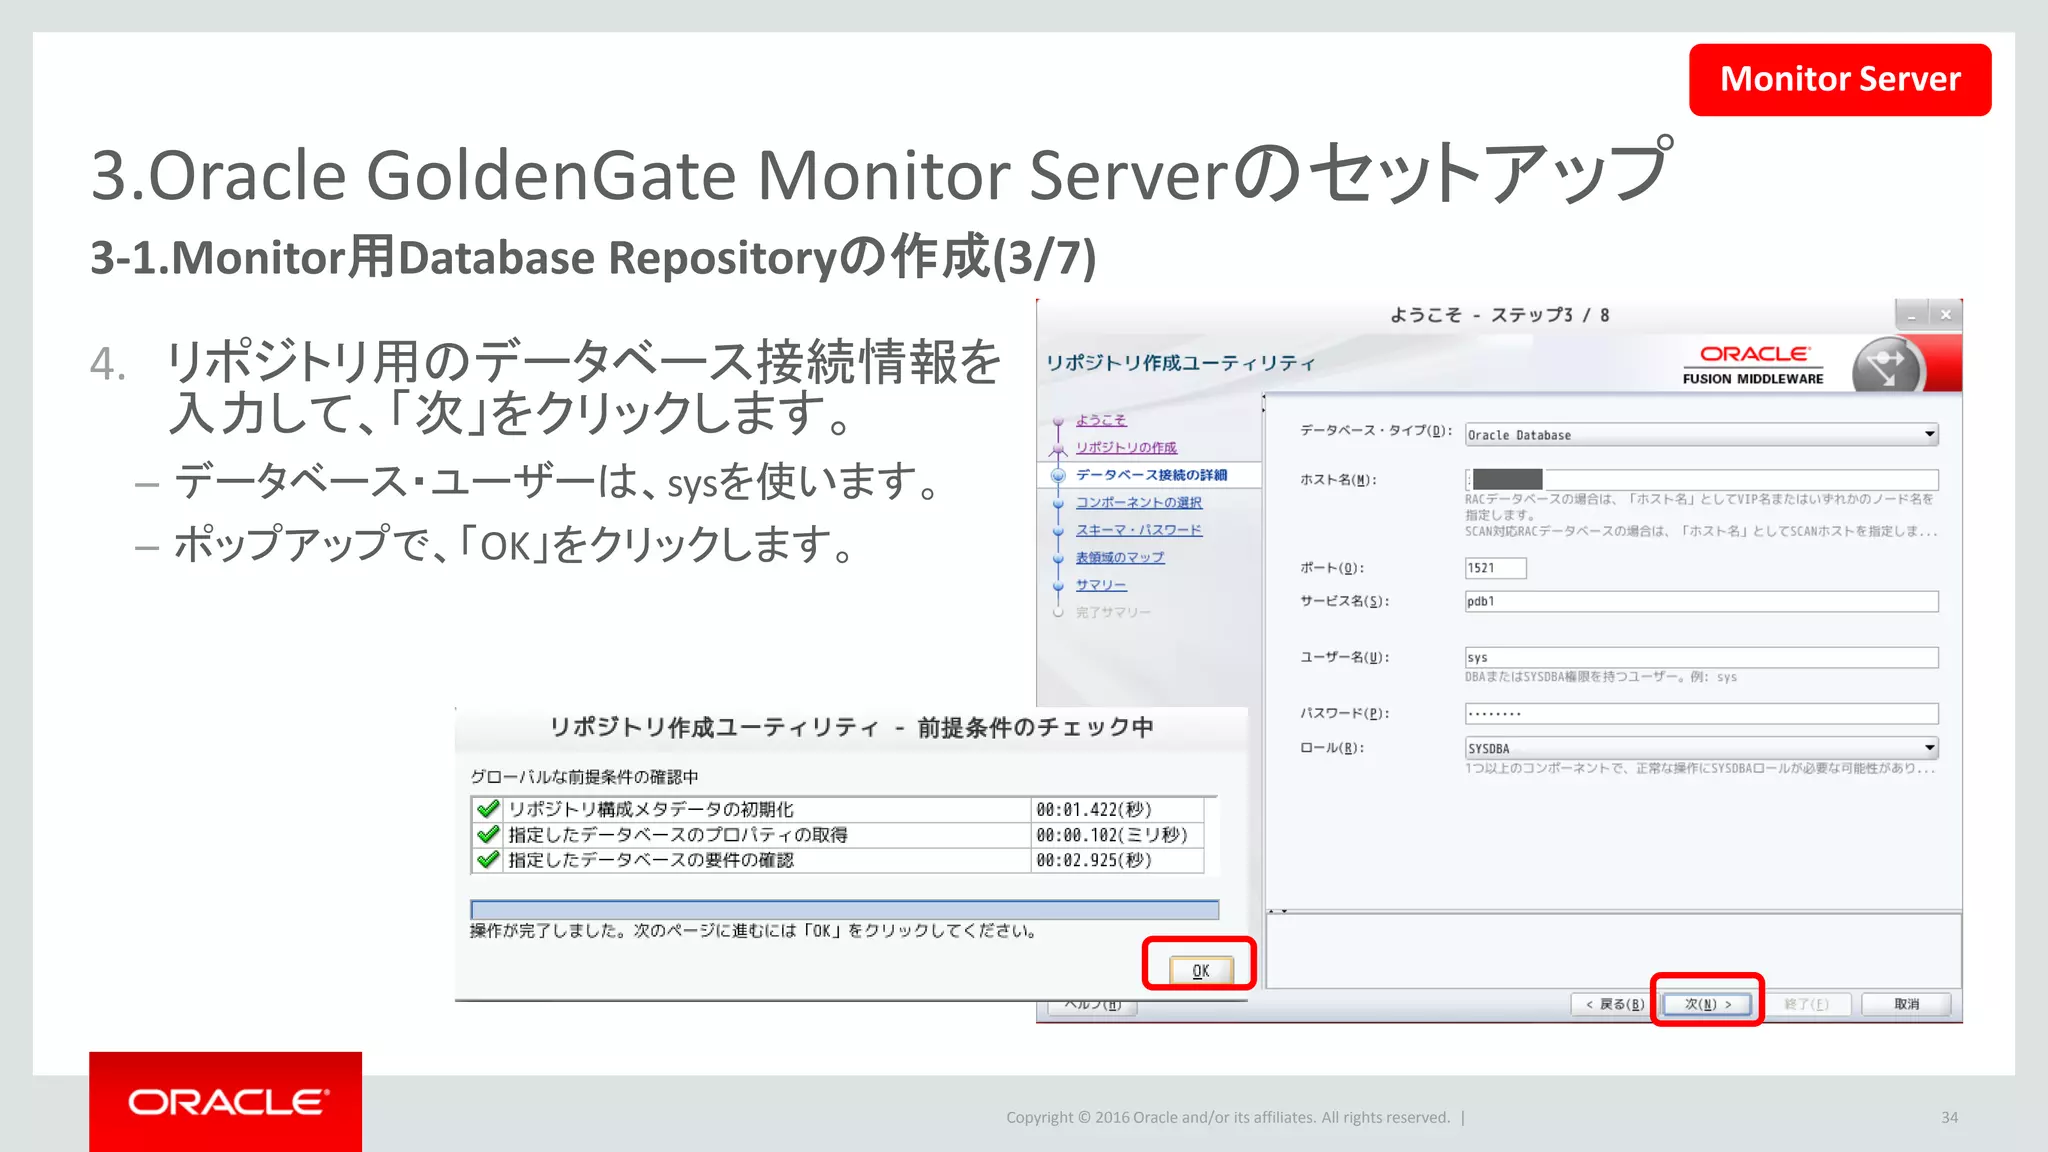
Task: Click the row リポジトリ構成メタデータの初期化
Action: pyautogui.click(x=837, y=809)
